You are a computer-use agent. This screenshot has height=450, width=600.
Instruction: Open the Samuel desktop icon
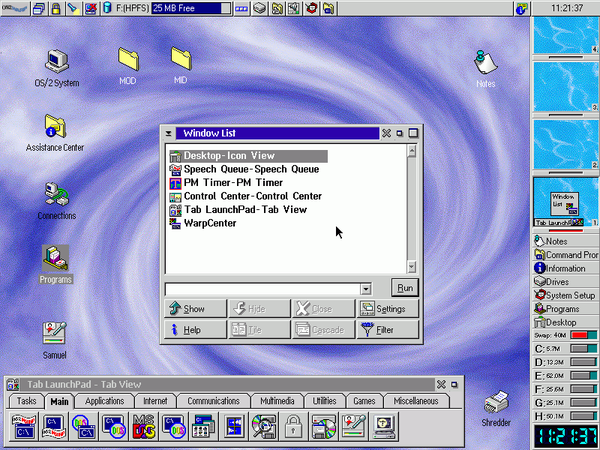click(x=55, y=333)
